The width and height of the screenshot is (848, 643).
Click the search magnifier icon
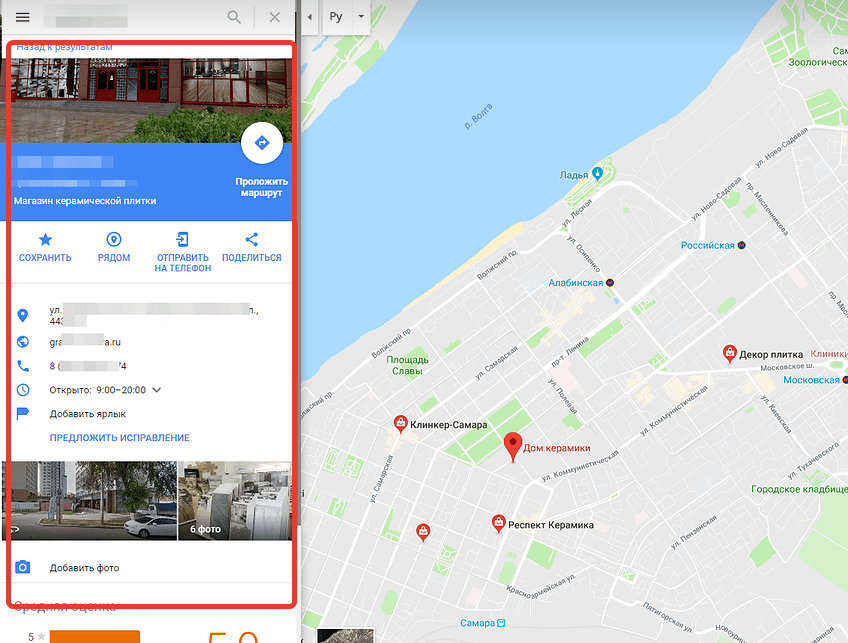[234, 17]
